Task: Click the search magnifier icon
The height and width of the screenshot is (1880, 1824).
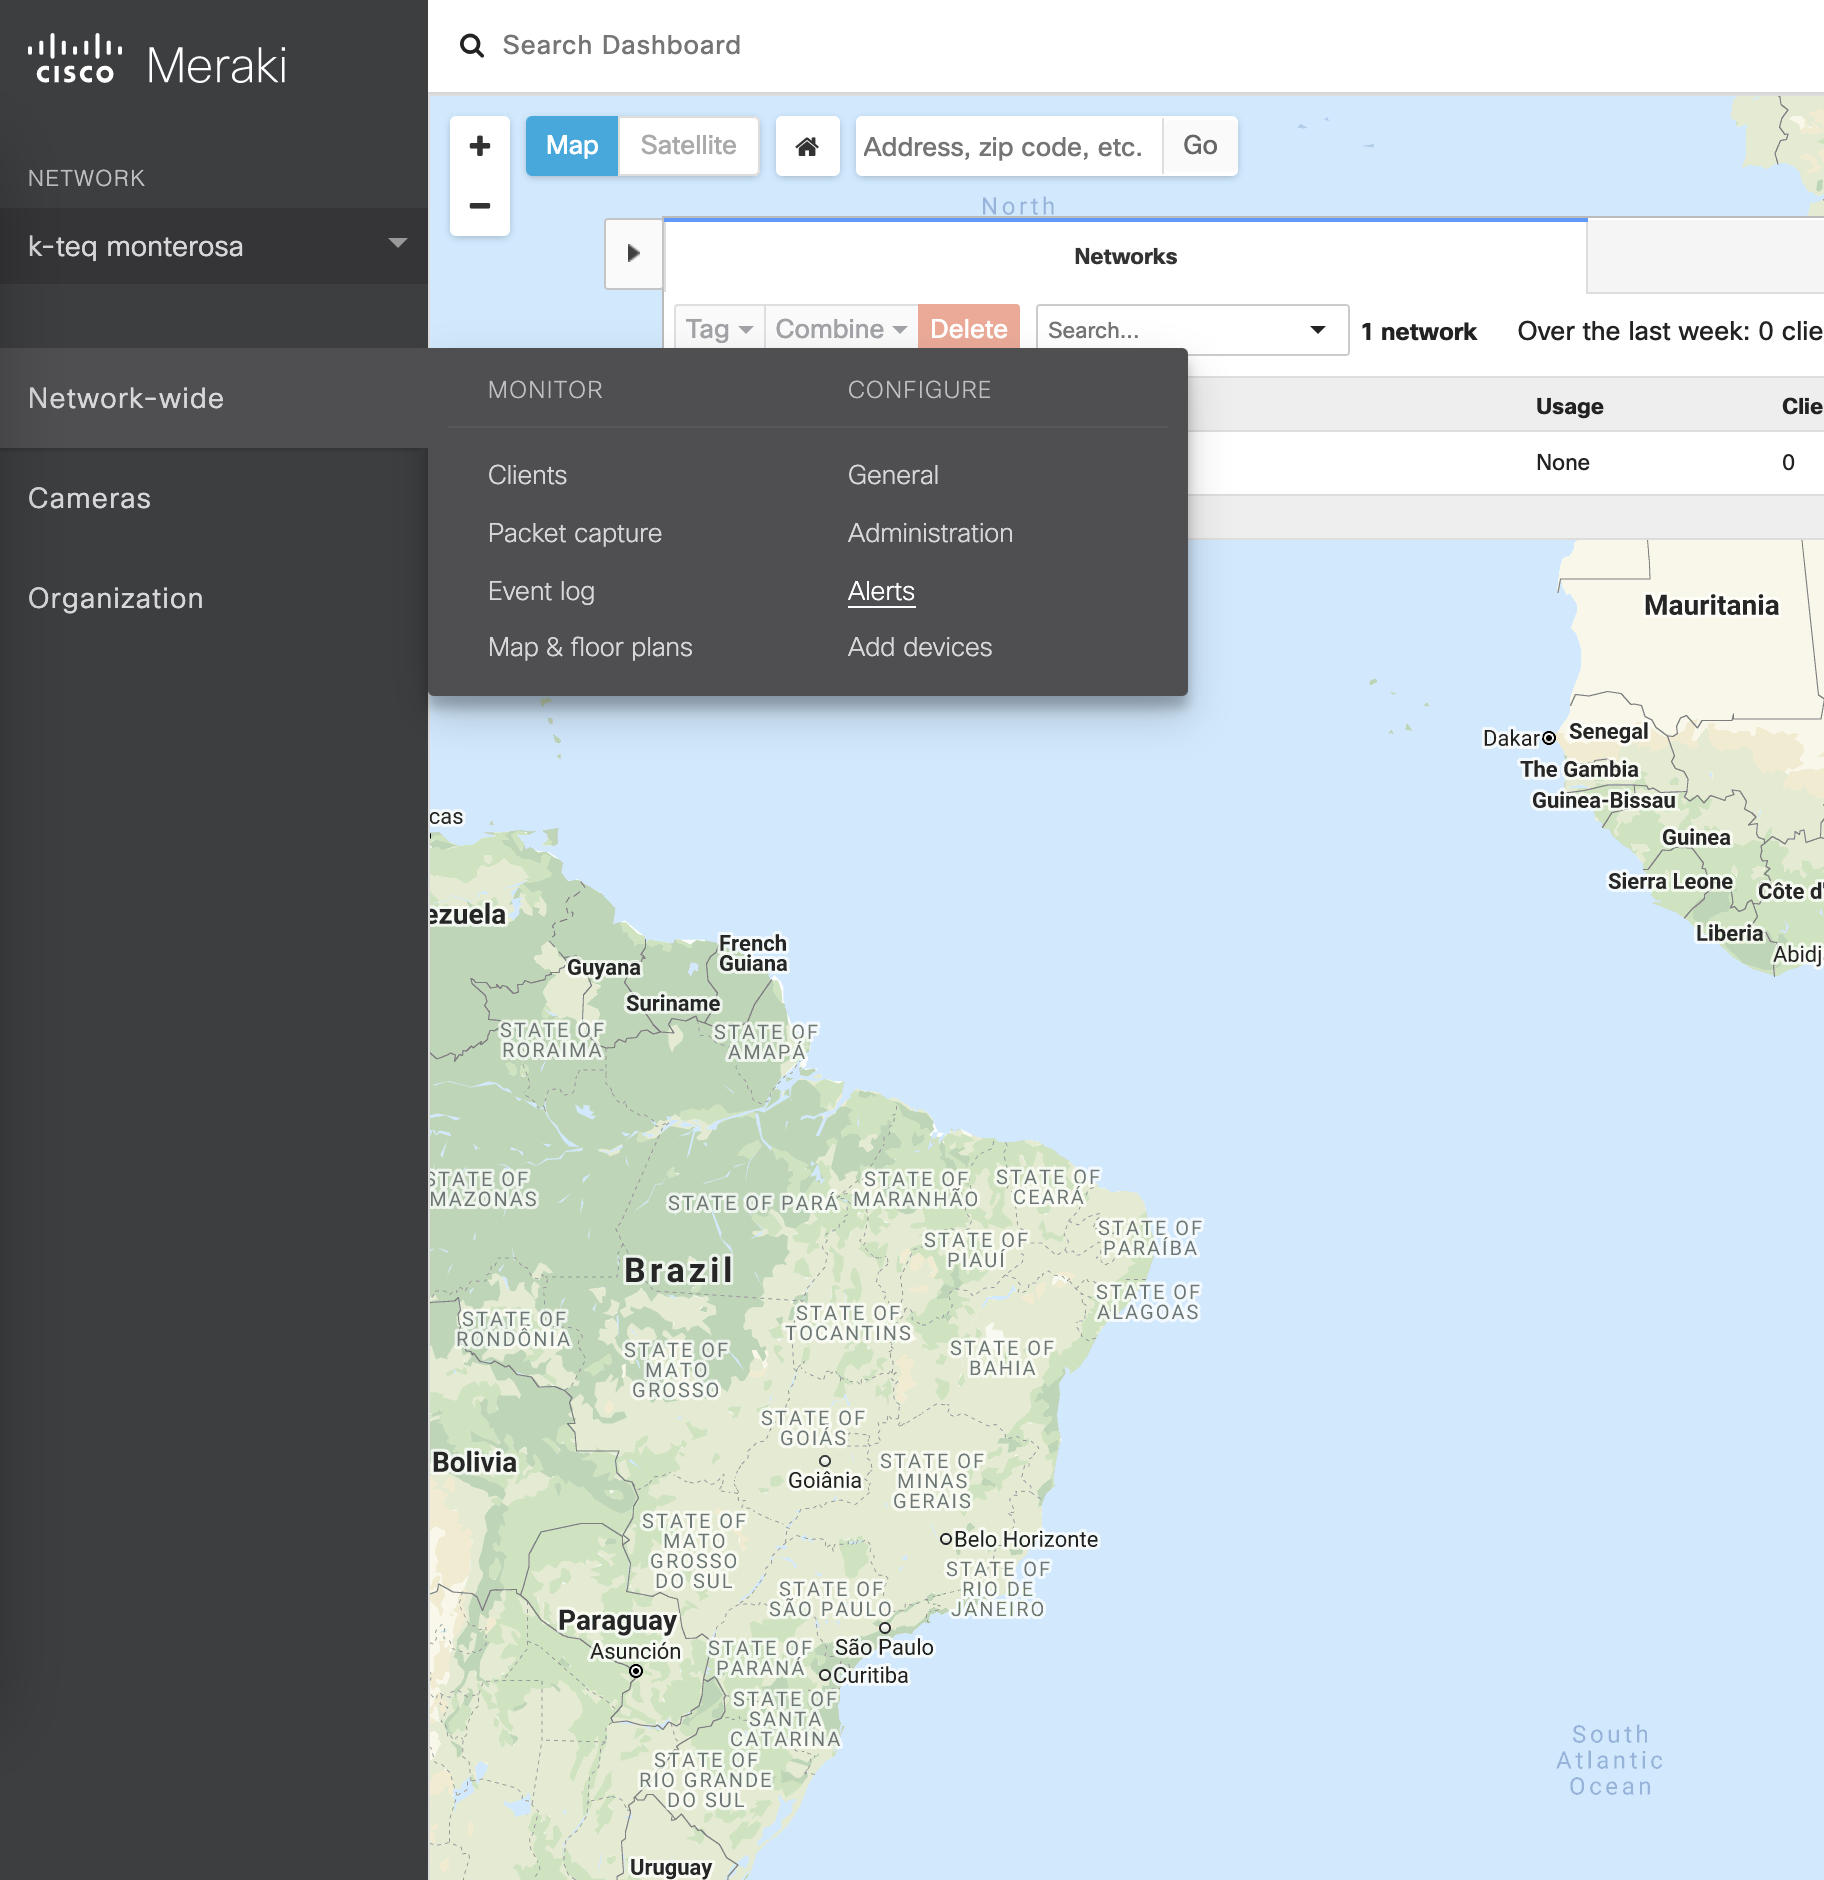Action: 472,46
